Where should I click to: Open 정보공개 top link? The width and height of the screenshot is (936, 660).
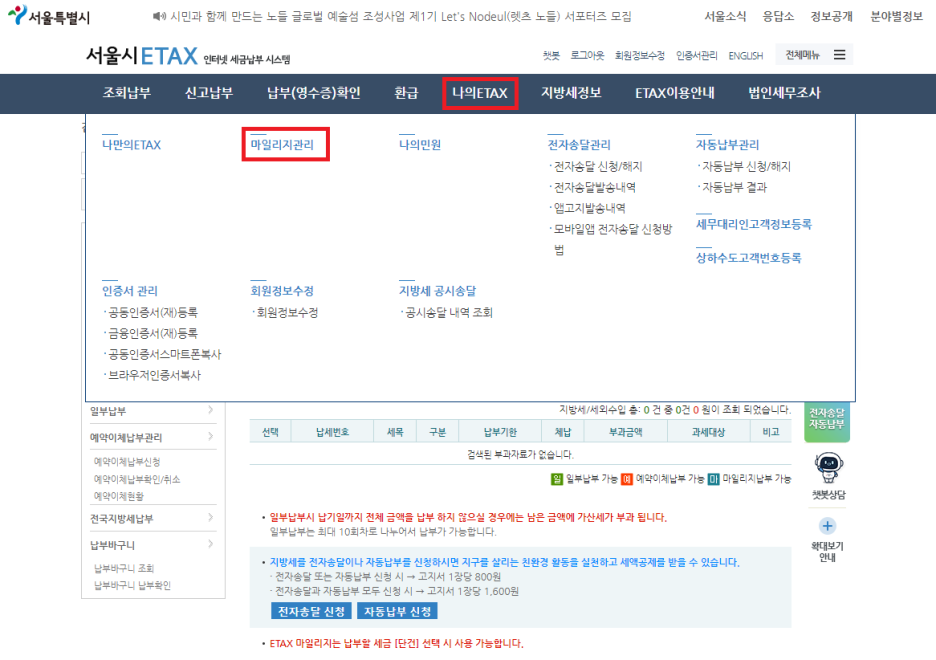[x=831, y=17]
